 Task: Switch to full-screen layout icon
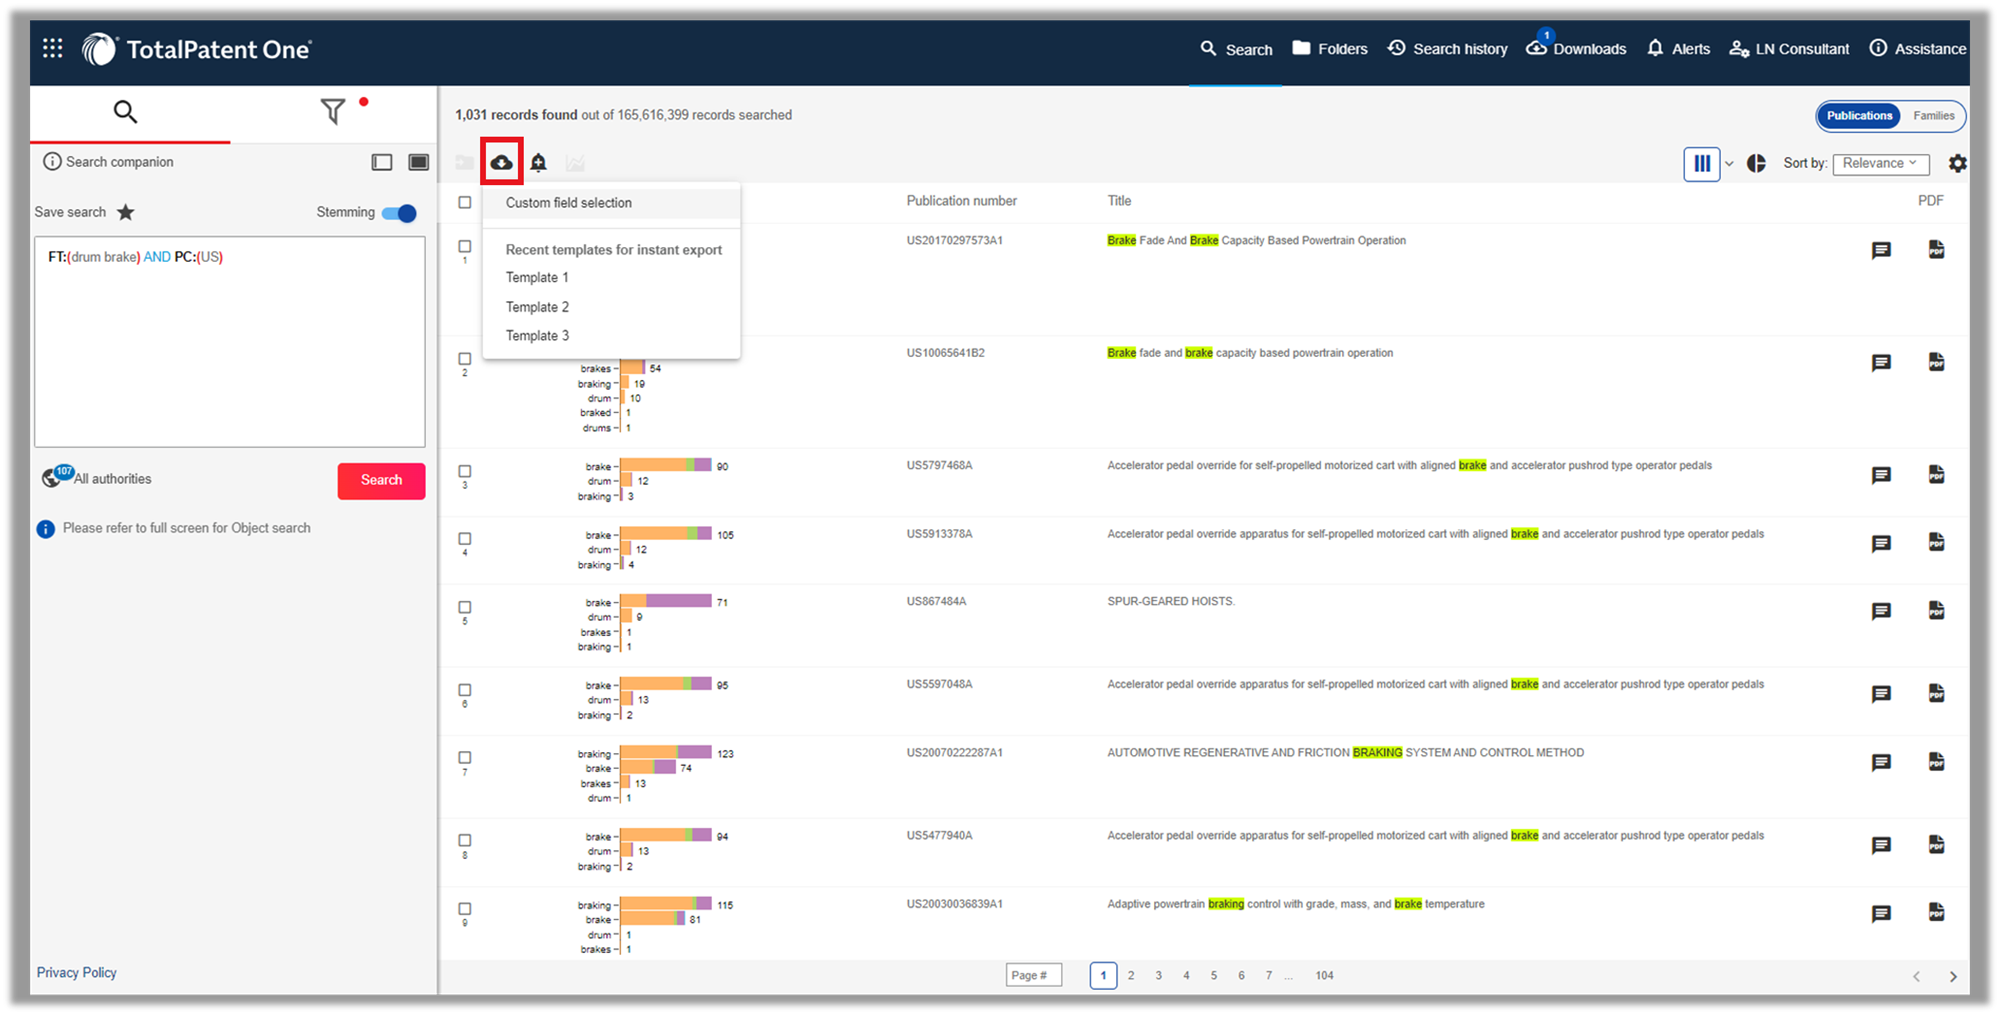point(419,162)
